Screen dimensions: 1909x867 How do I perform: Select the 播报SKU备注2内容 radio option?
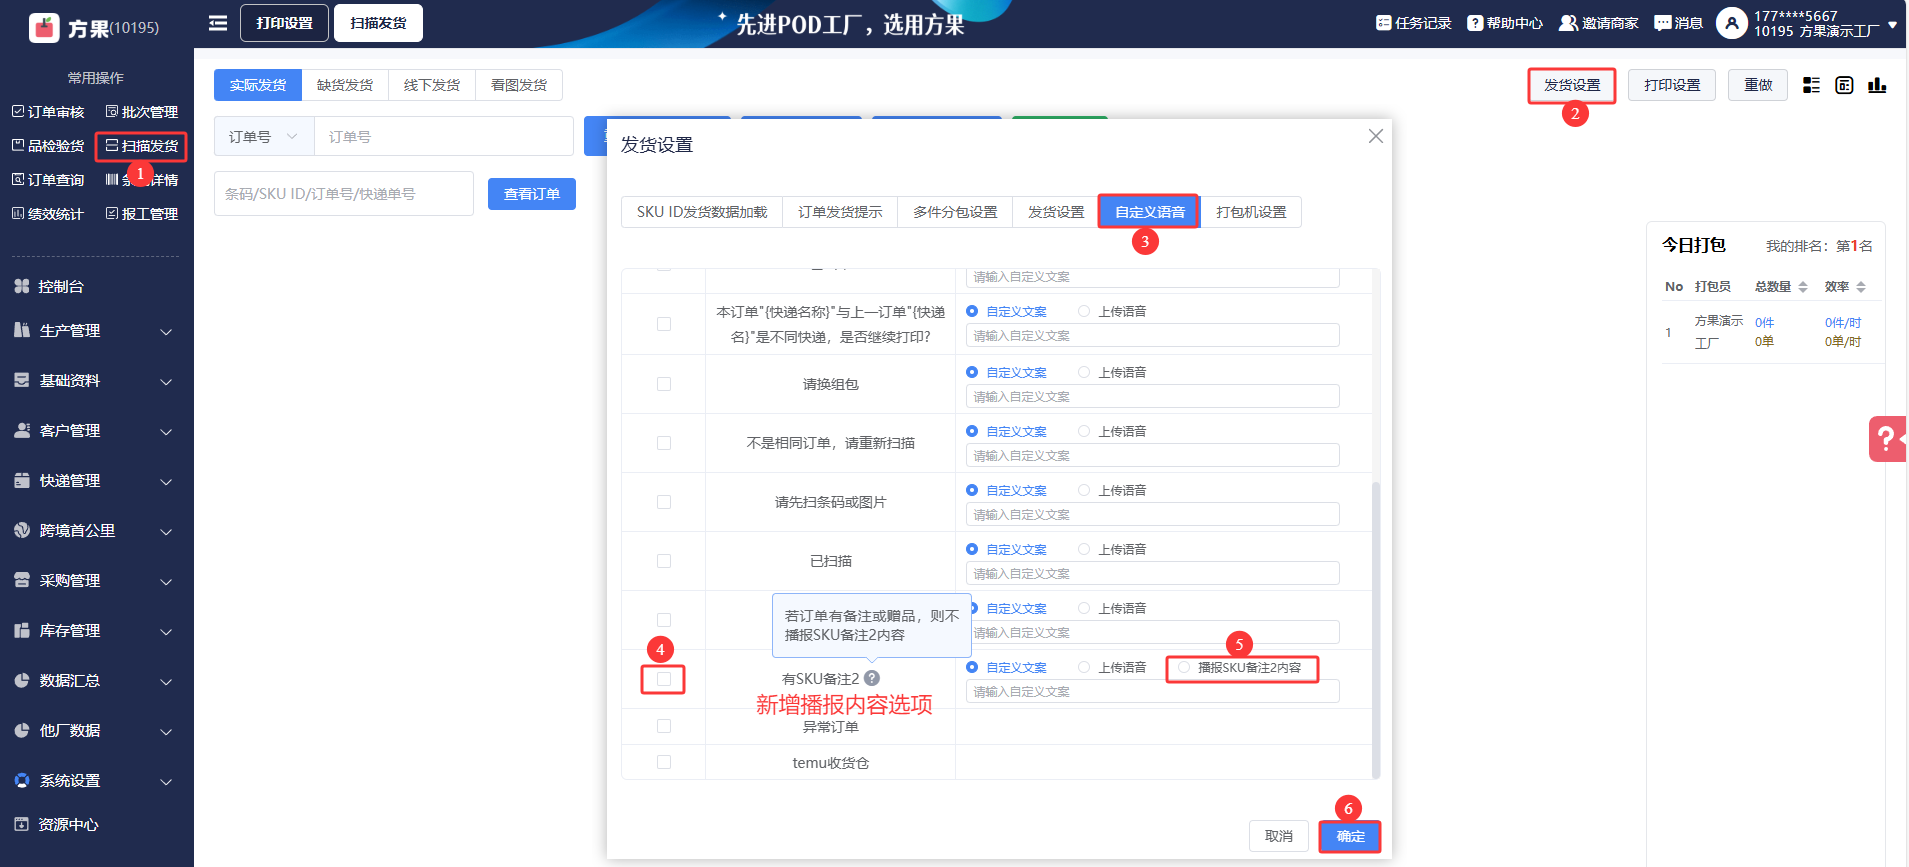pyautogui.click(x=1185, y=667)
